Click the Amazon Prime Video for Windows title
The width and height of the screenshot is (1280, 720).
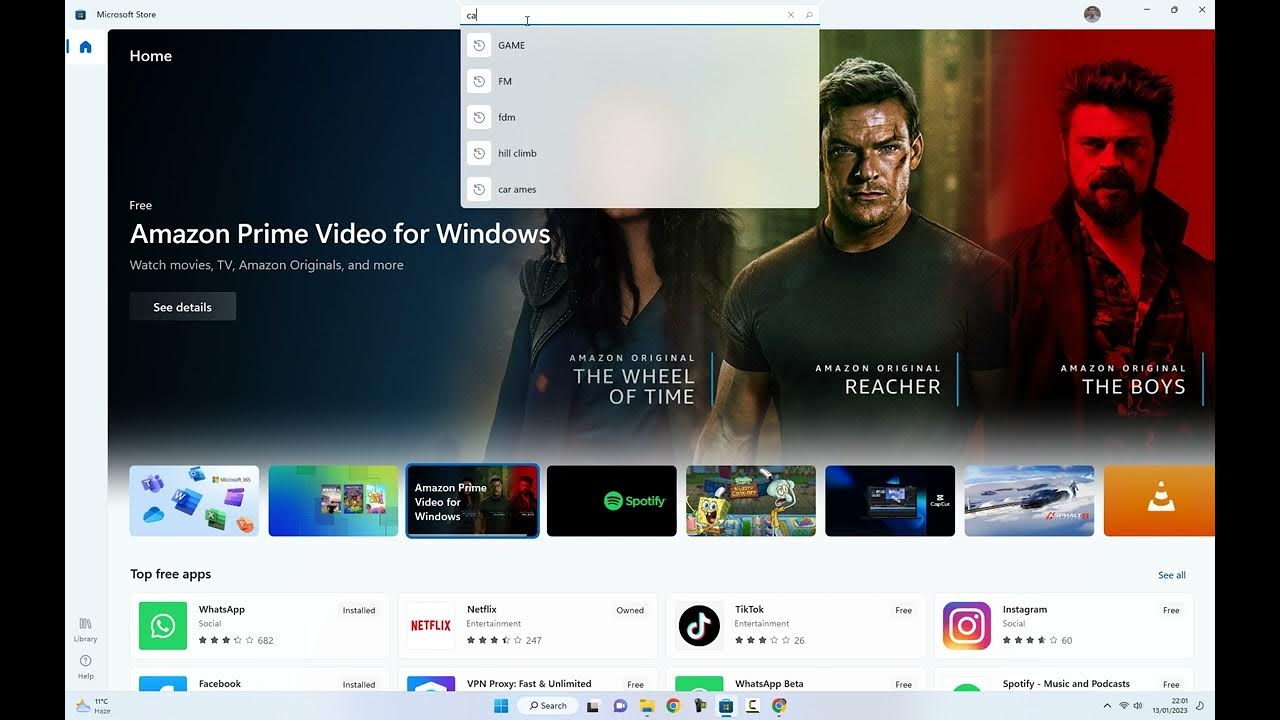[340, 234]
